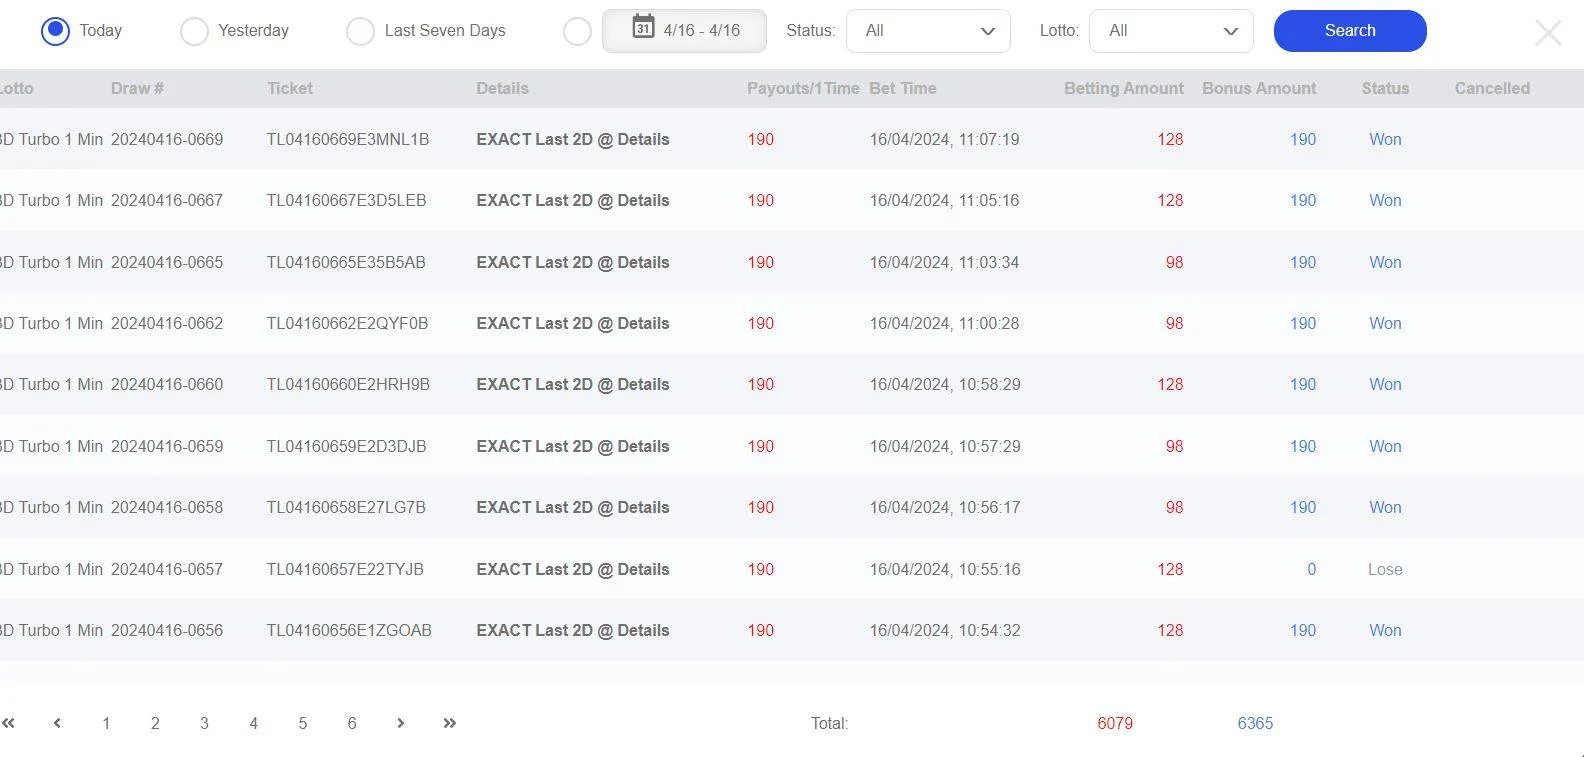This screenshot has width=1584, height=757.
Task: Select ticket TL04160662E2QYF0B
Action: [347, 323]
